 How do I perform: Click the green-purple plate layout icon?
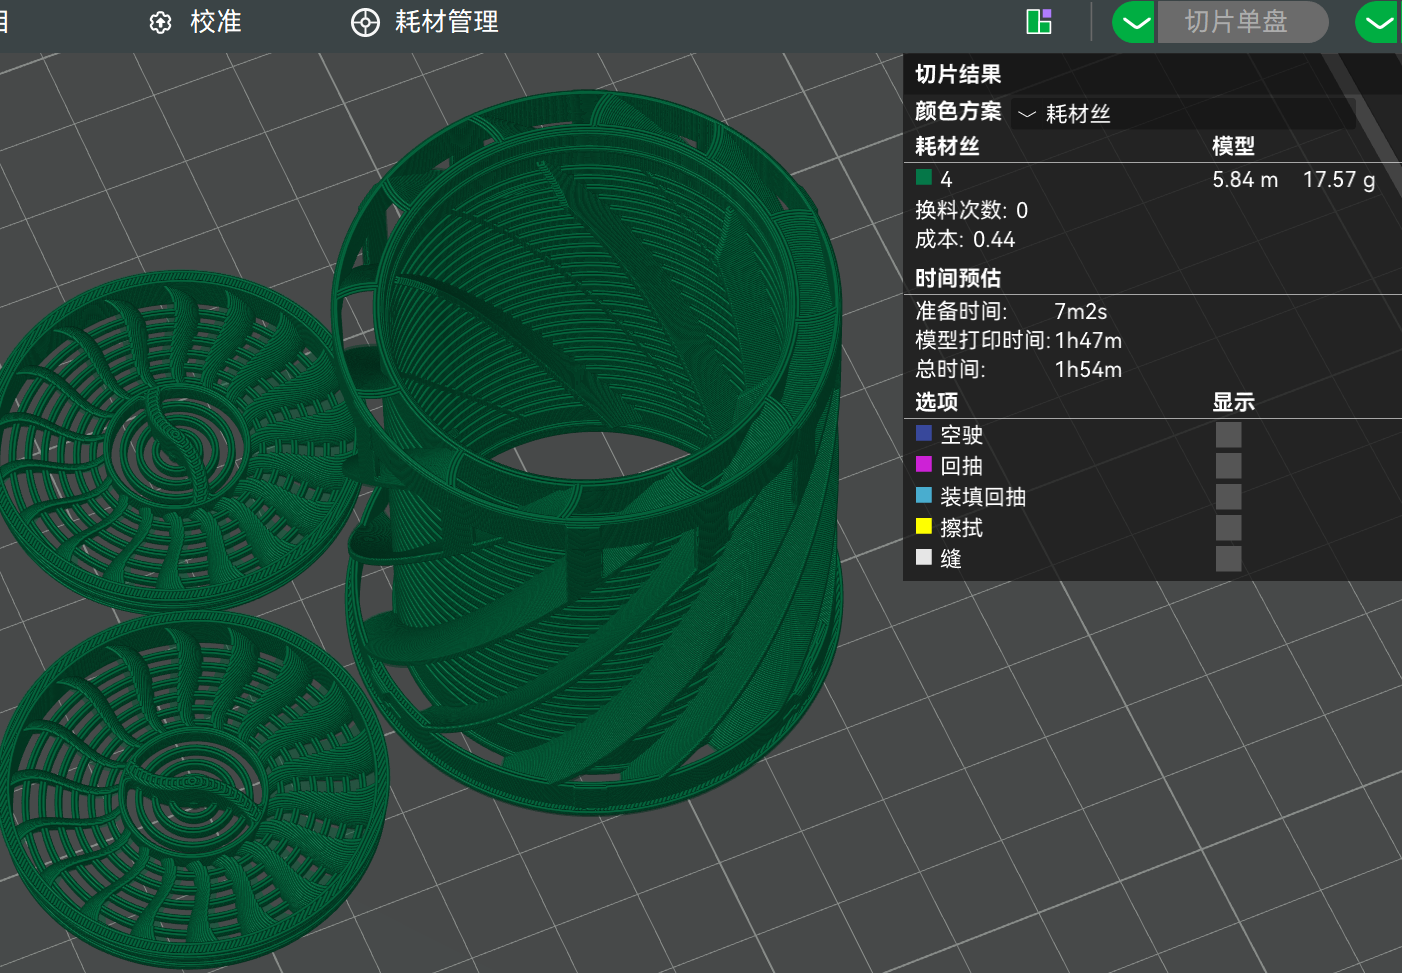coord(1039,22)
